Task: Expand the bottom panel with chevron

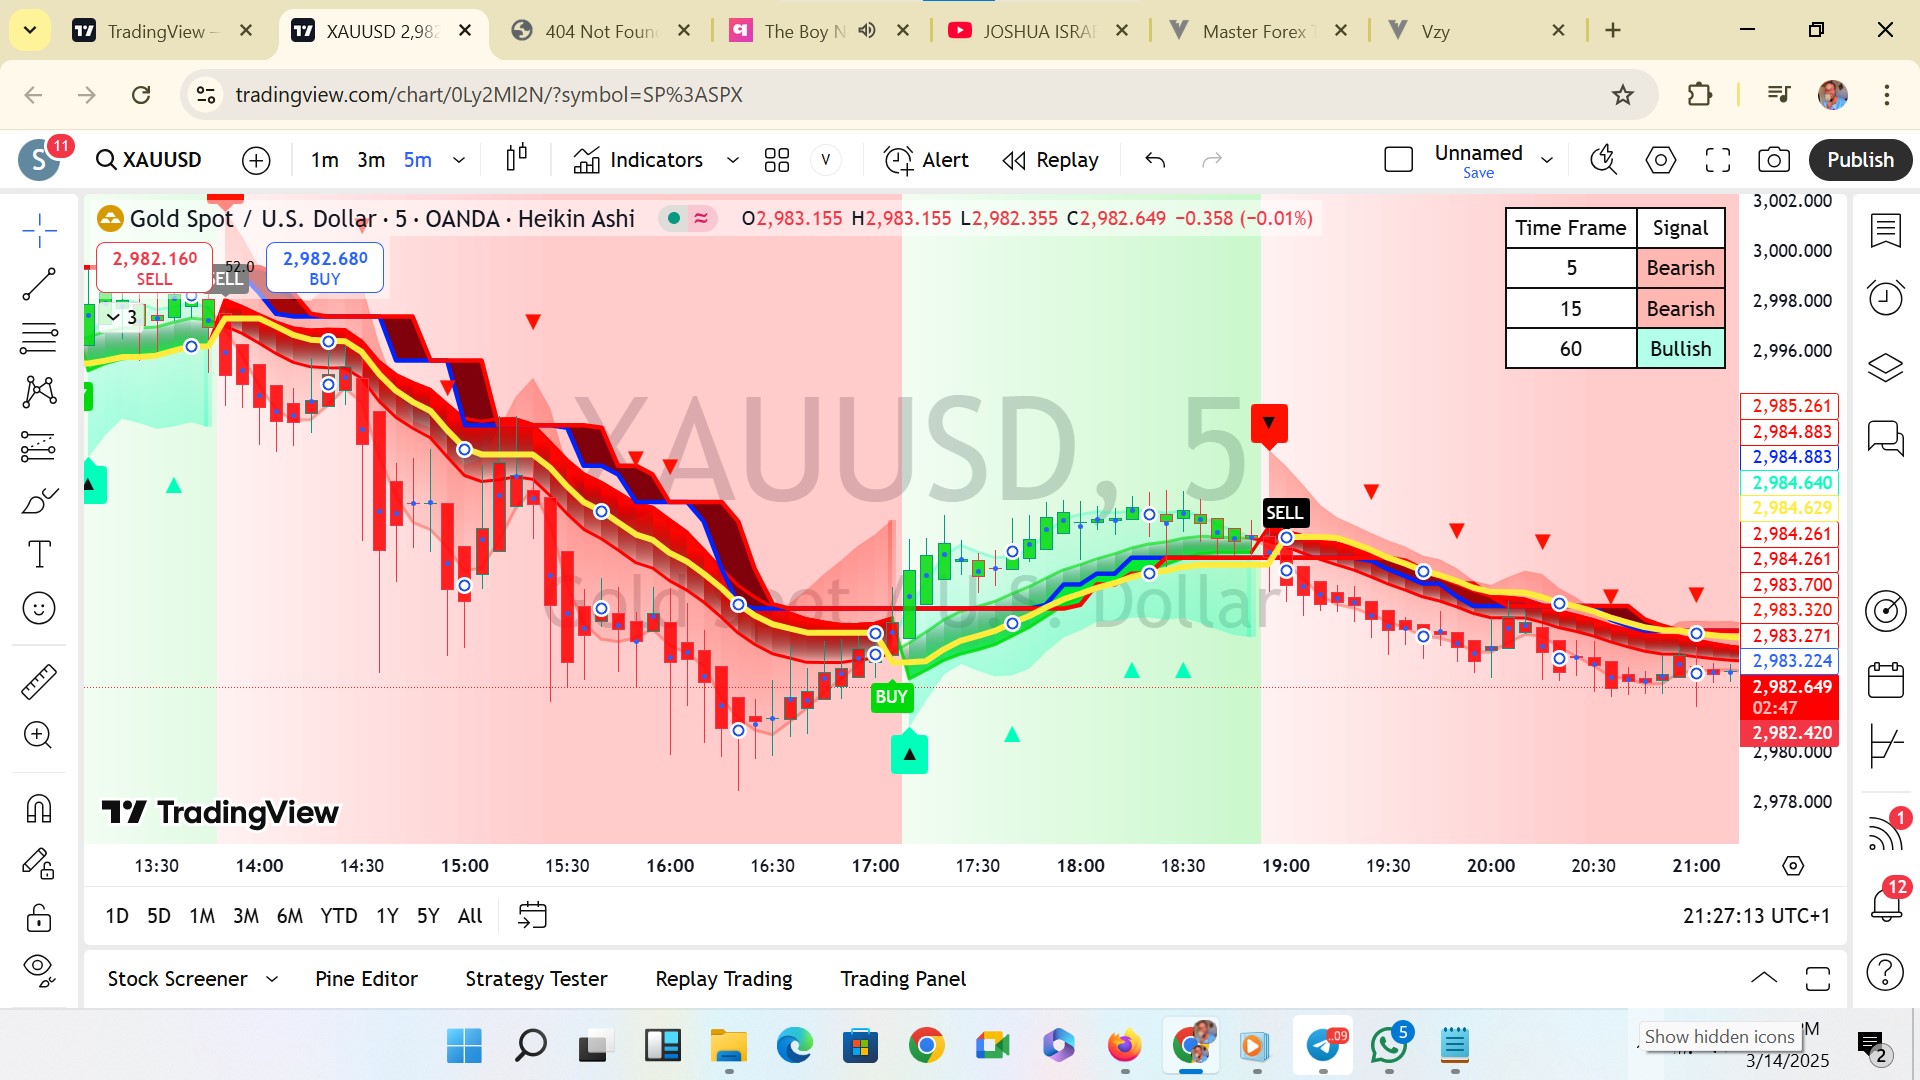Action: [1764, 978]
